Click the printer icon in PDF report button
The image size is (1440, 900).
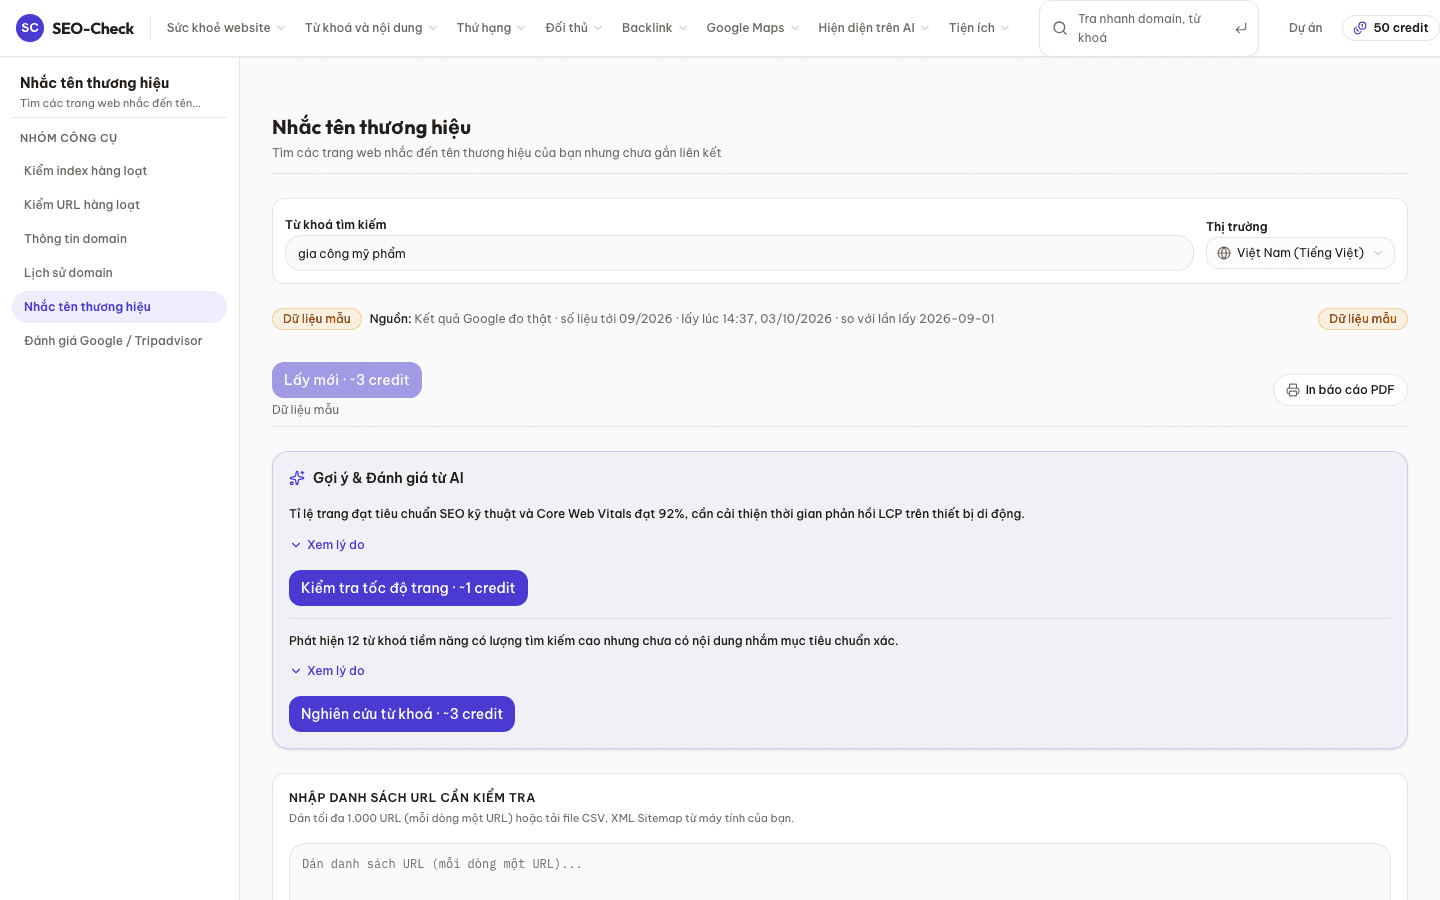pyautogui.click(x=1293, y=390)
